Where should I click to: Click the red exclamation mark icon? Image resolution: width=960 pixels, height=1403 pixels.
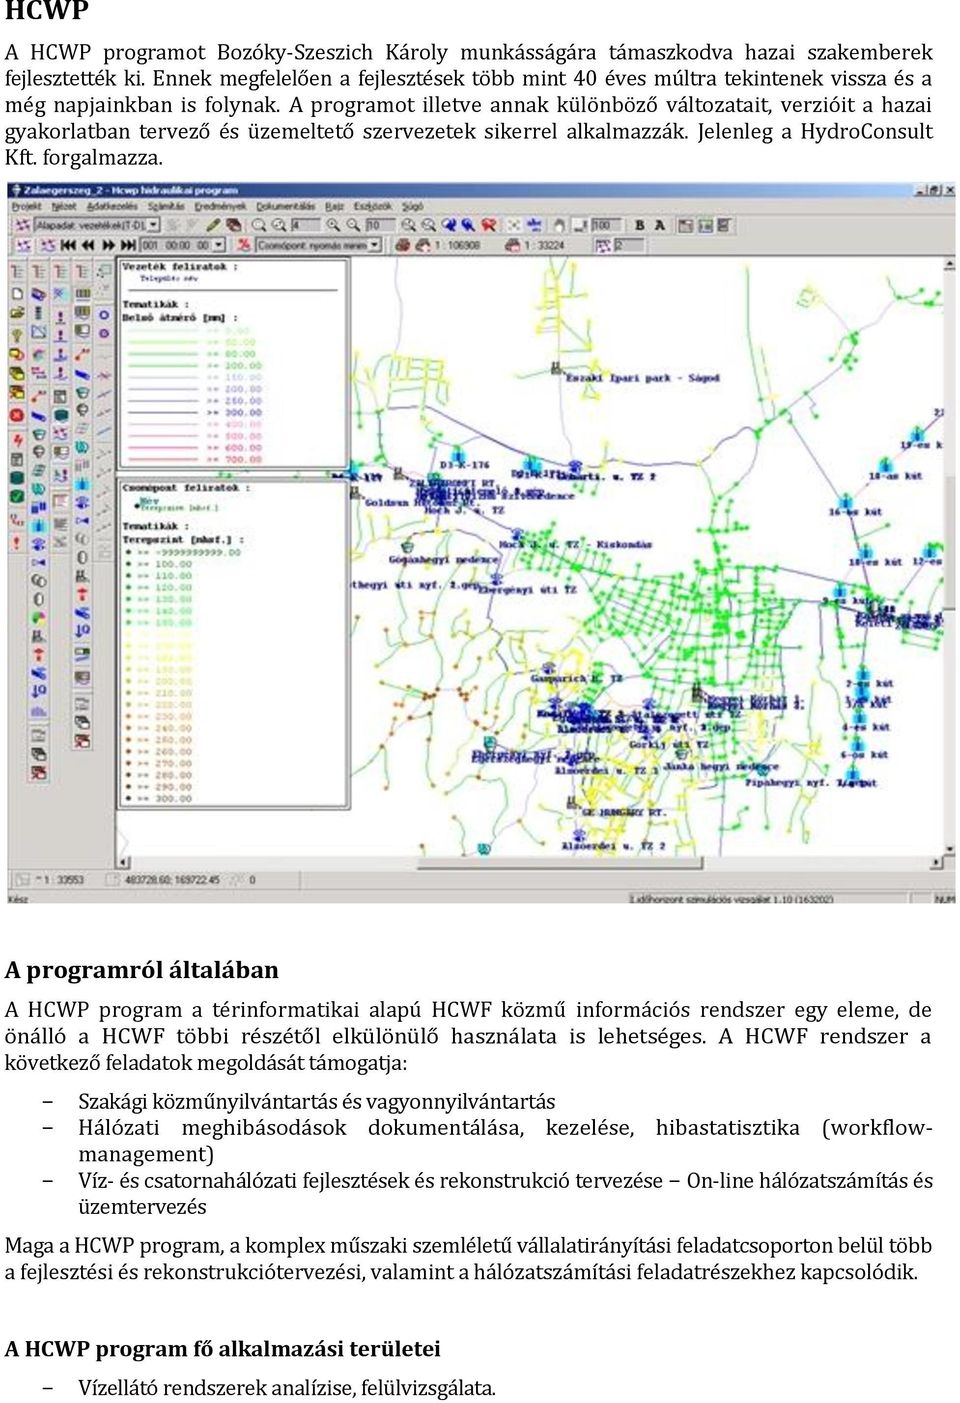(17, 542)
